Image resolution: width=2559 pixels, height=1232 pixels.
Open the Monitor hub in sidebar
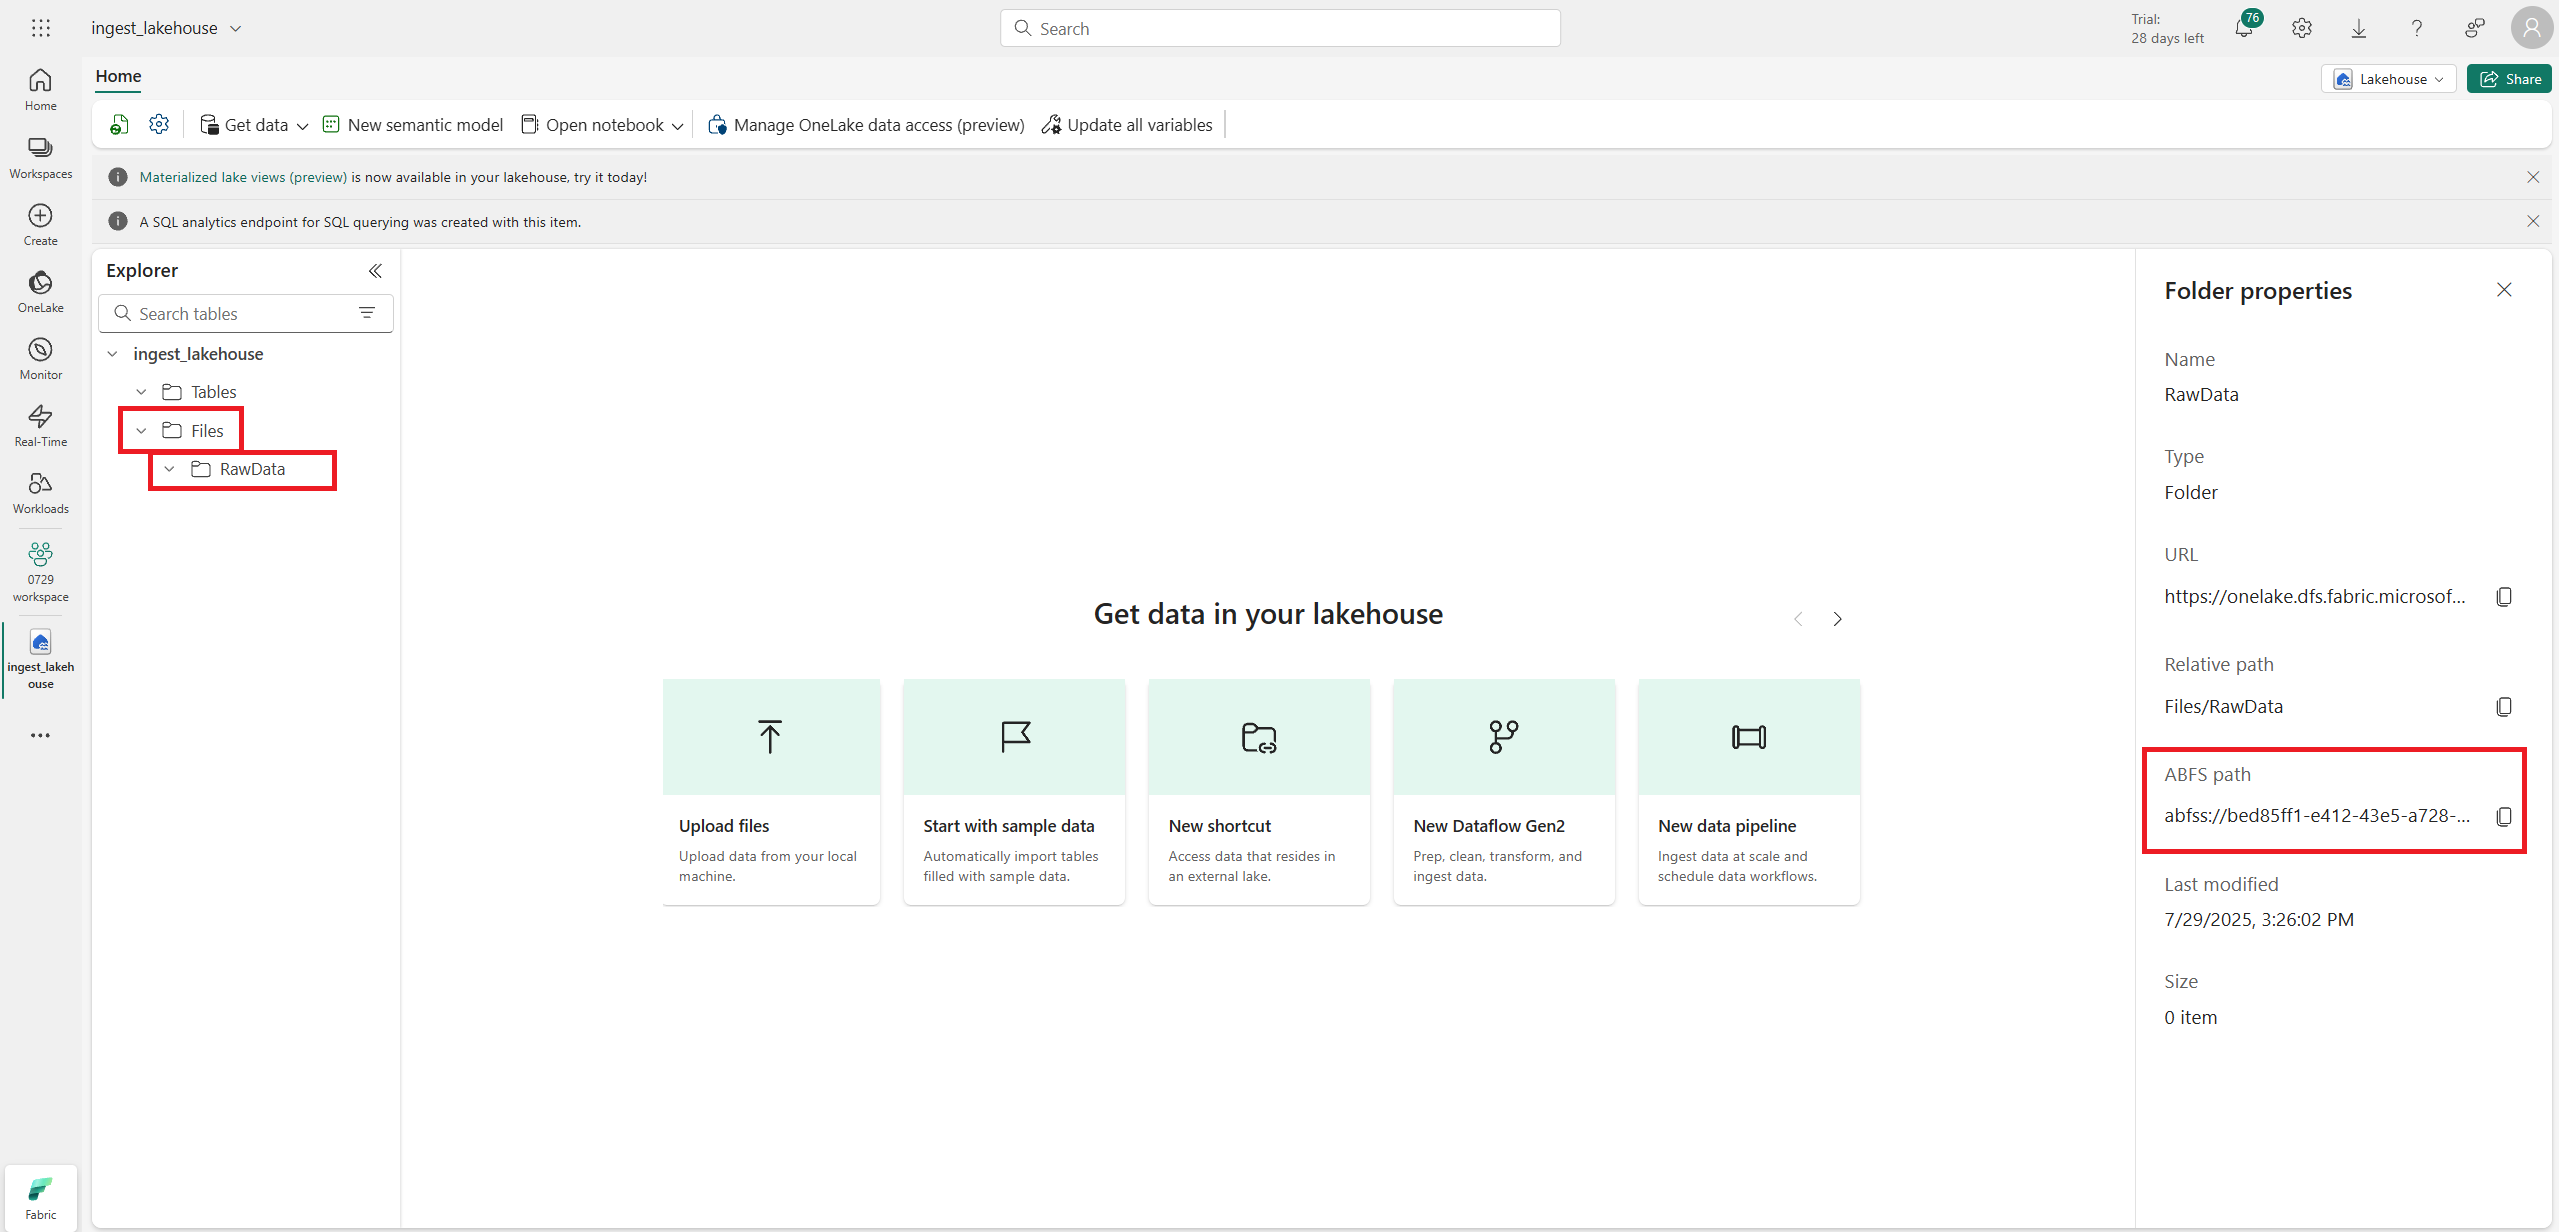(x=40, y=358)
